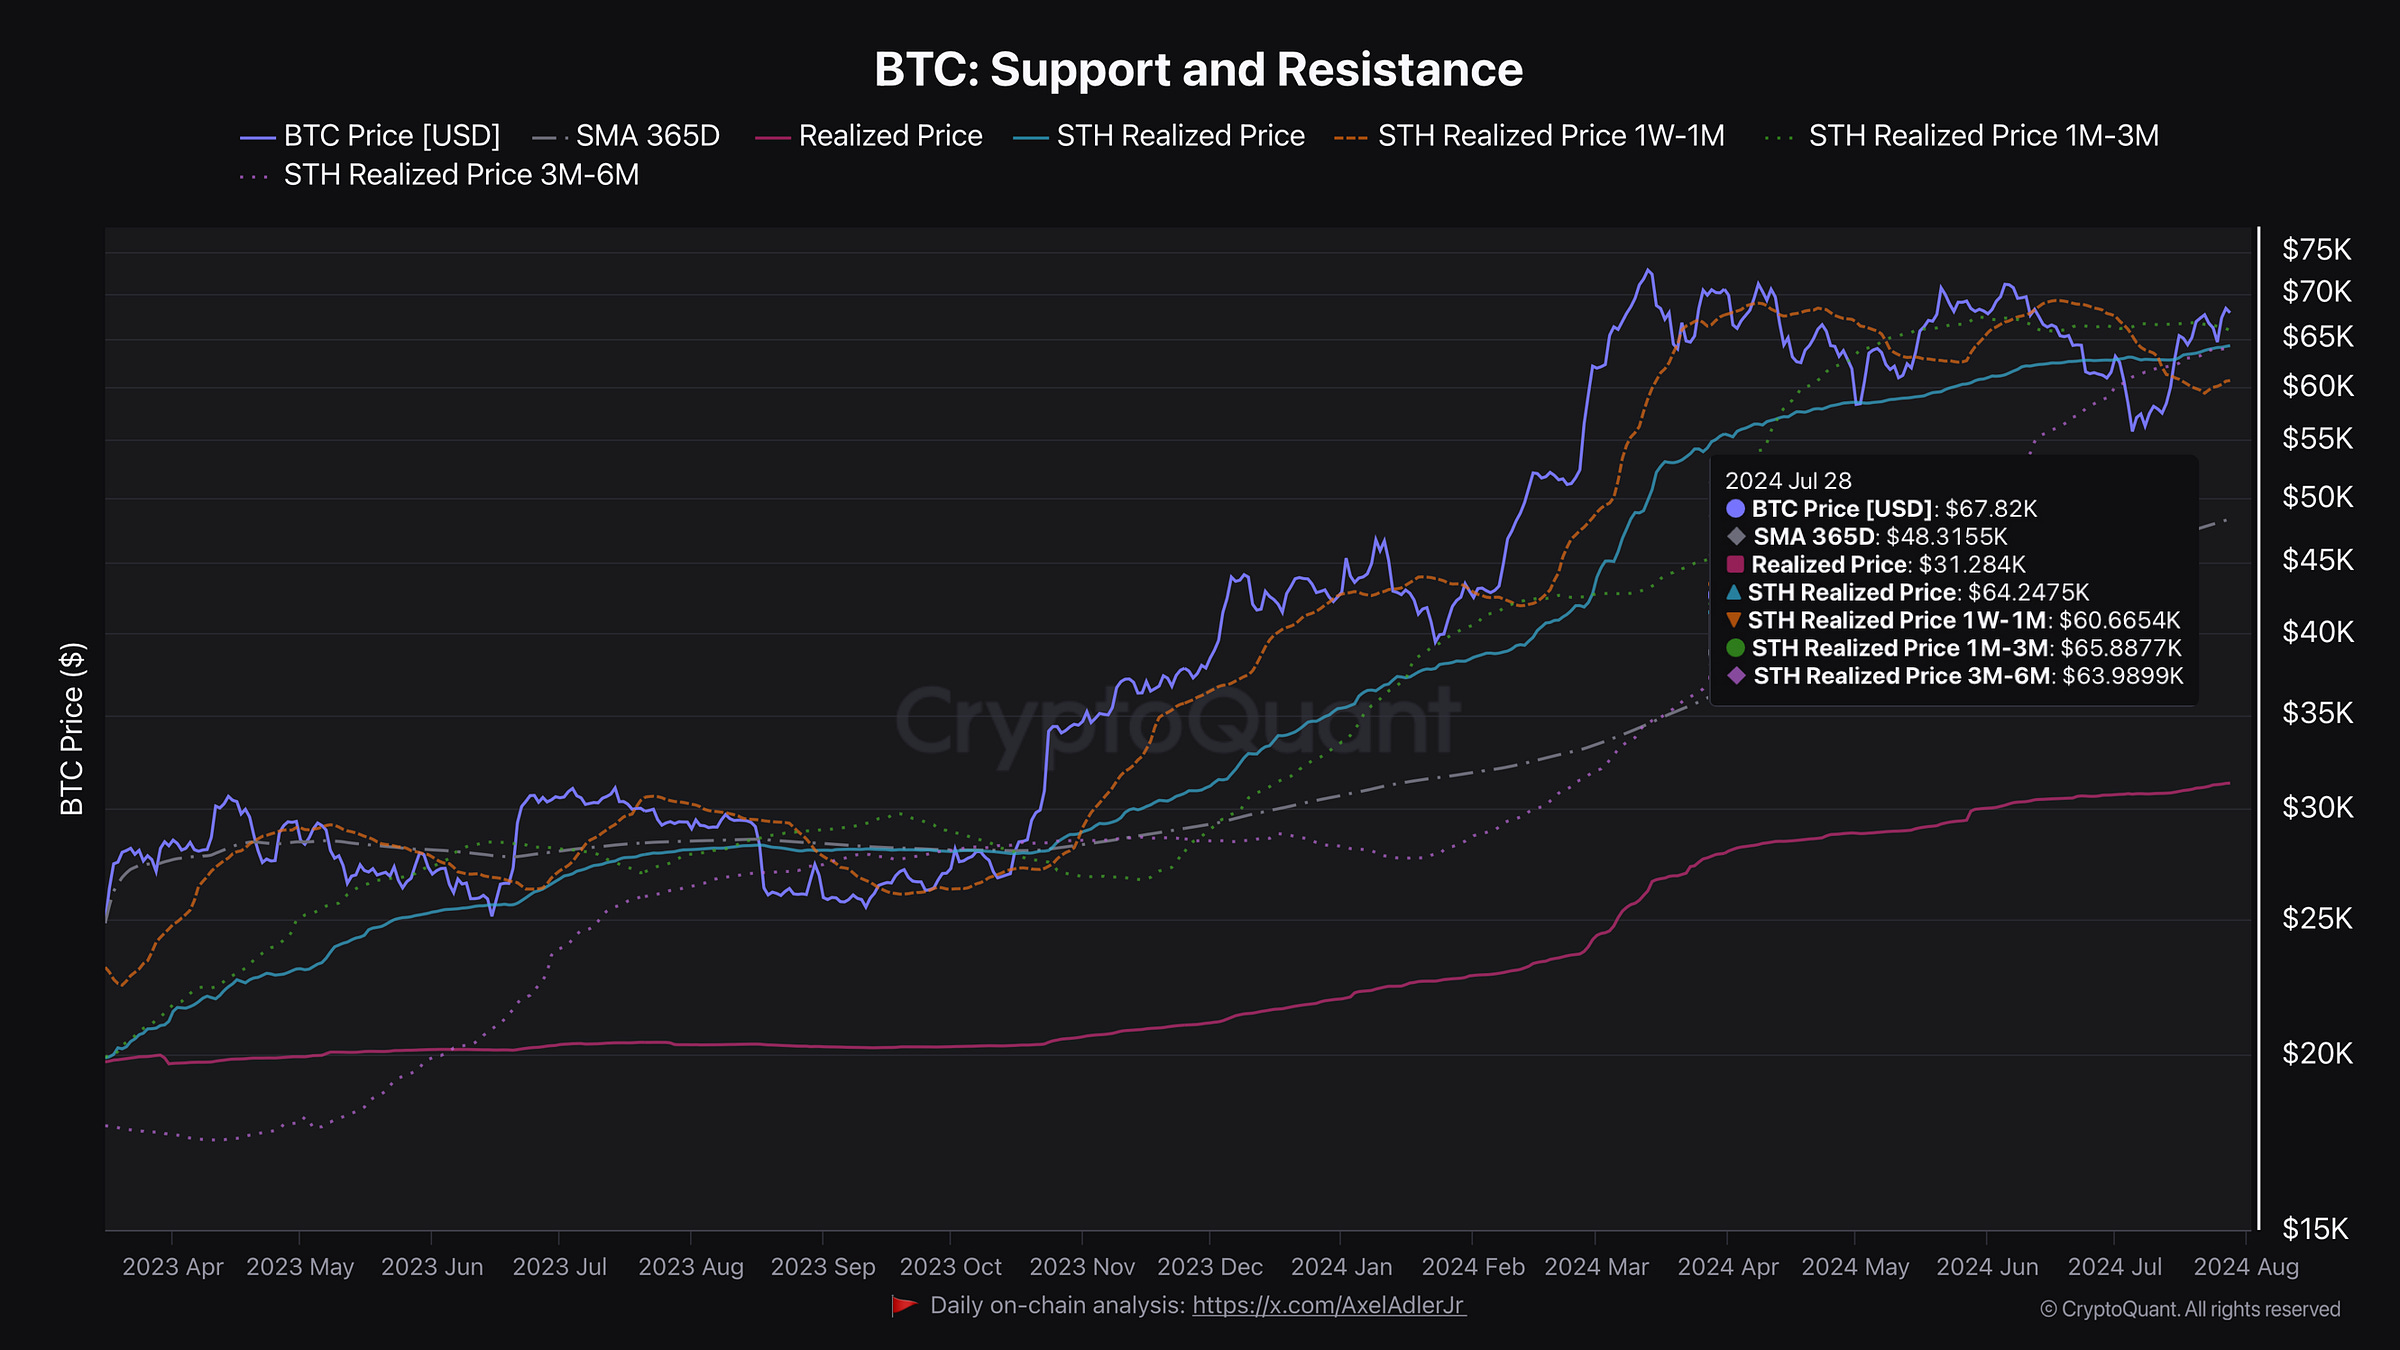Viewport: 2400px width, 1350px height.
Task: Click the '2024 Jan' x-axis label
Action: 1341,1267
